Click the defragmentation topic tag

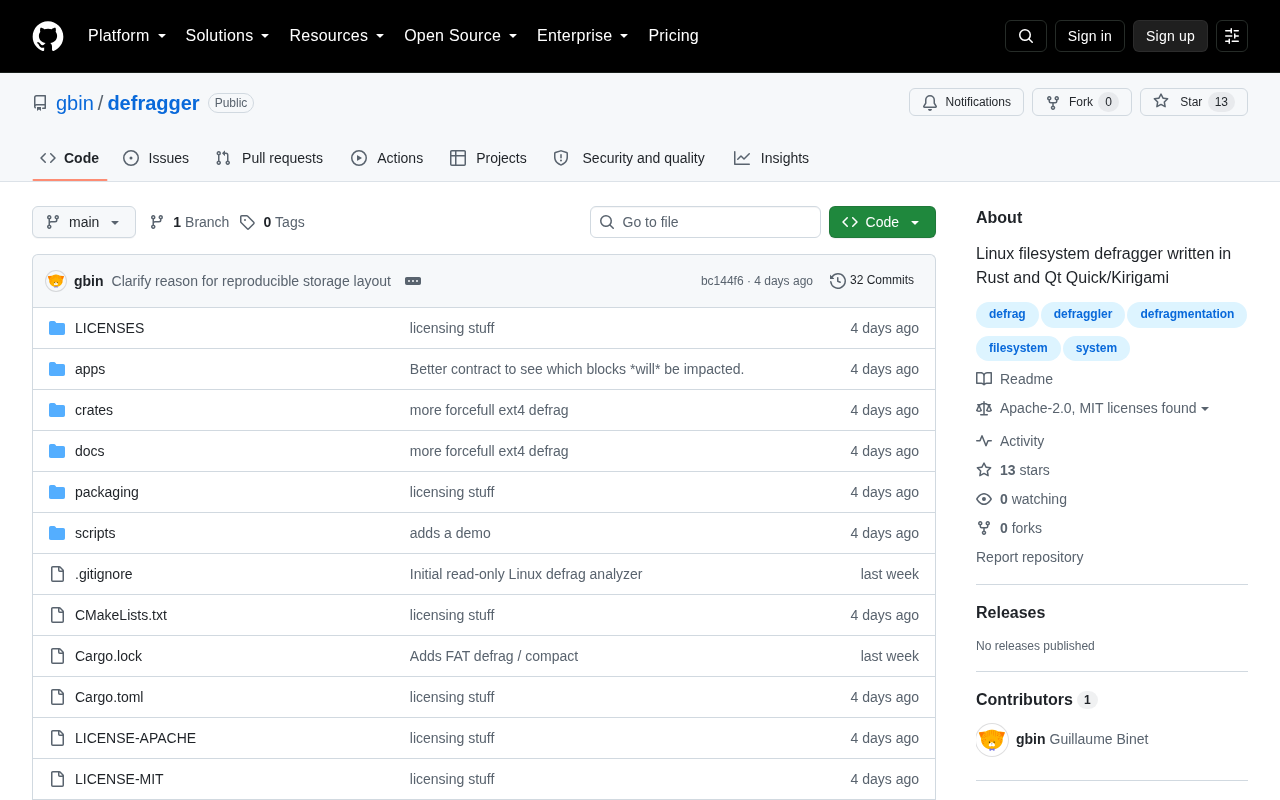click(1187, 314)
